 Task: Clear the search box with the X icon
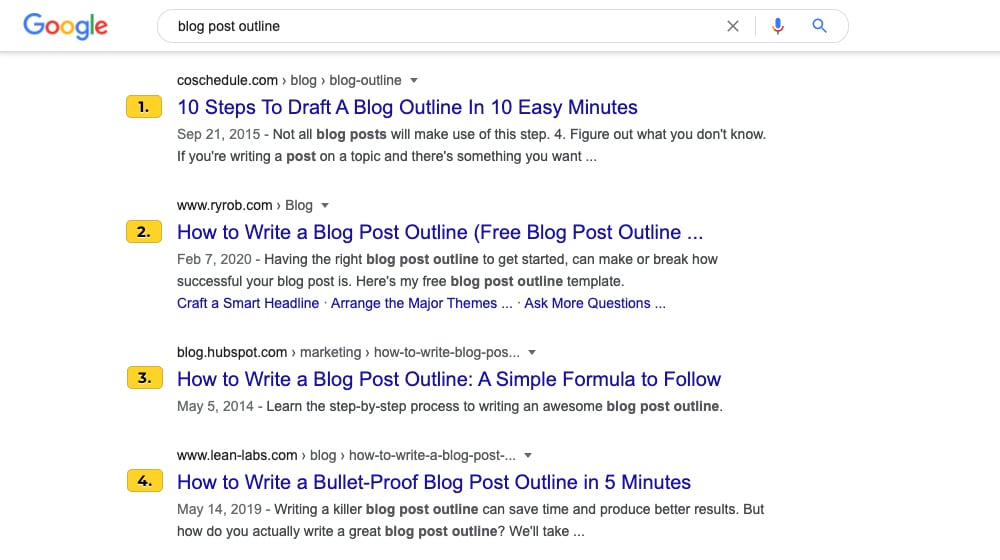[733, 26]
